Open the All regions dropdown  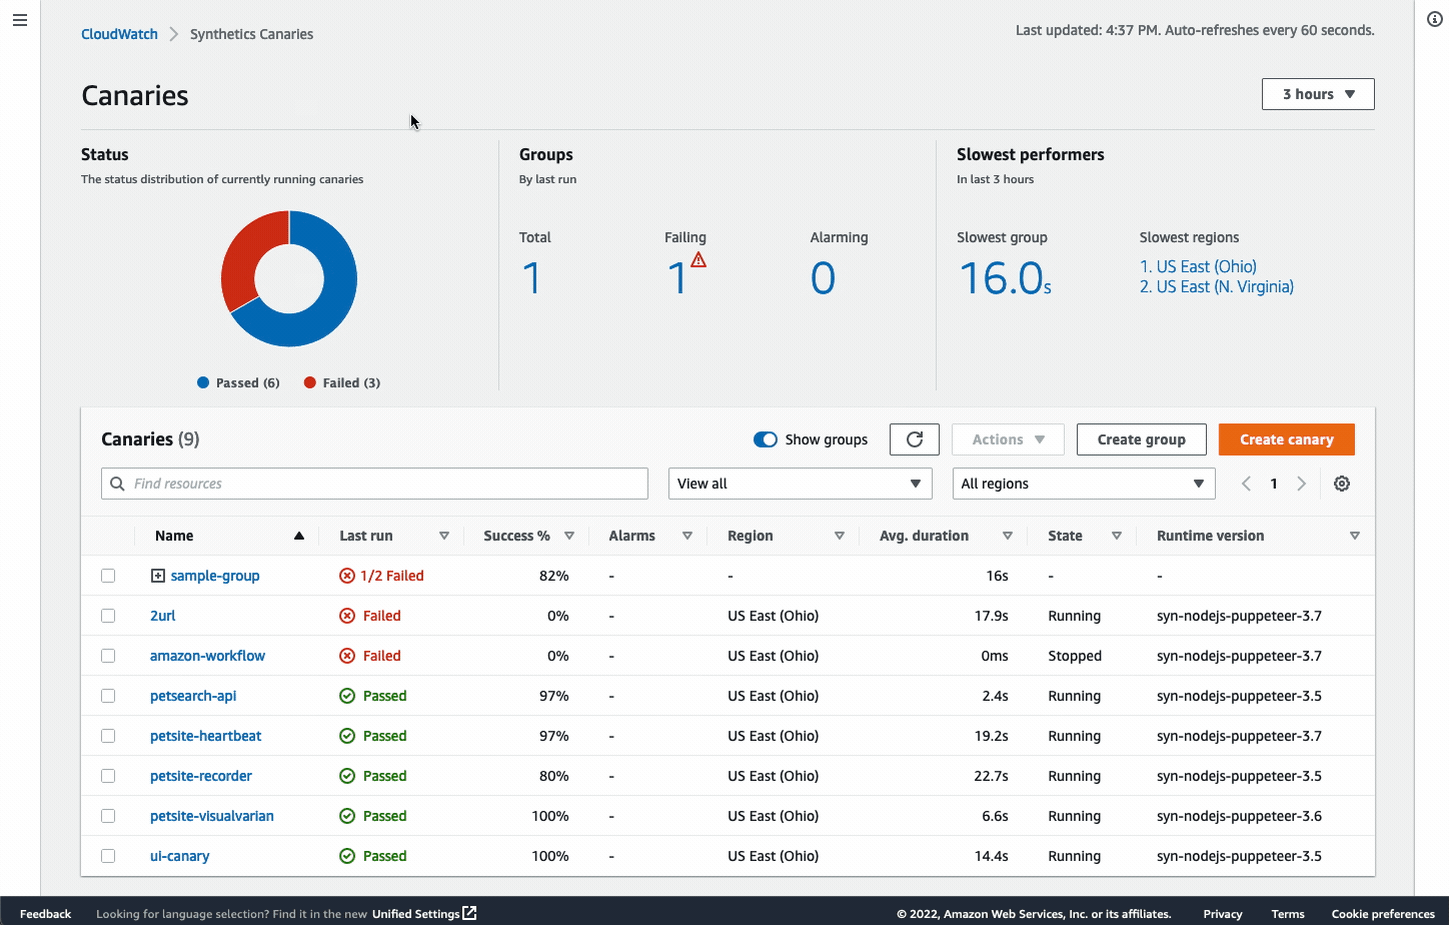(1082, 483)
